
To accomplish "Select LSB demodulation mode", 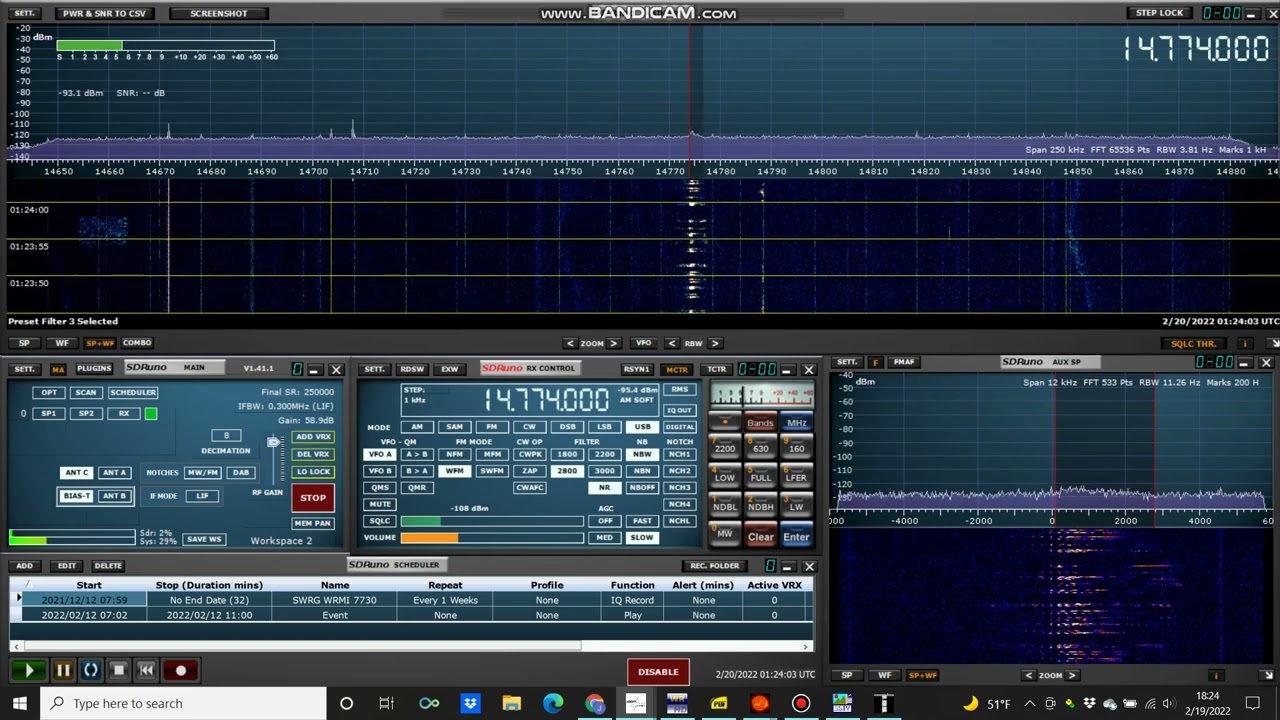I will point(604,427).
